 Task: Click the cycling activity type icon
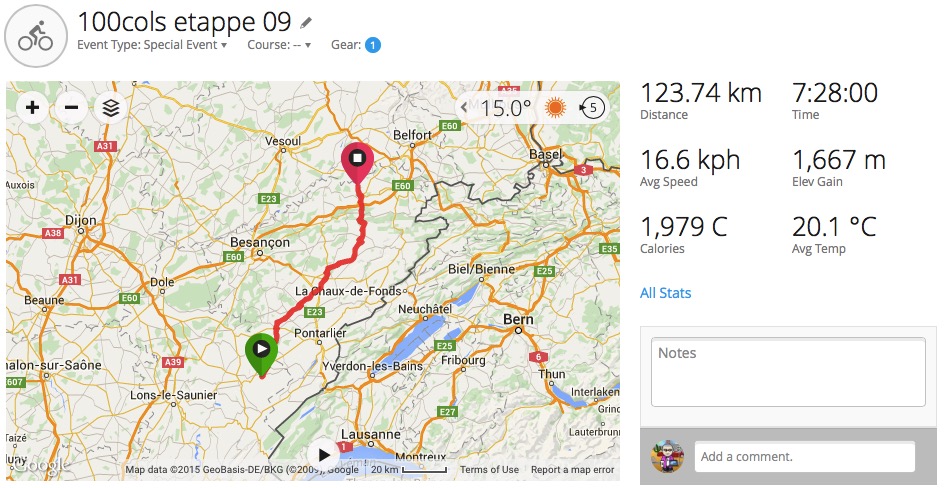pos(36,36)
